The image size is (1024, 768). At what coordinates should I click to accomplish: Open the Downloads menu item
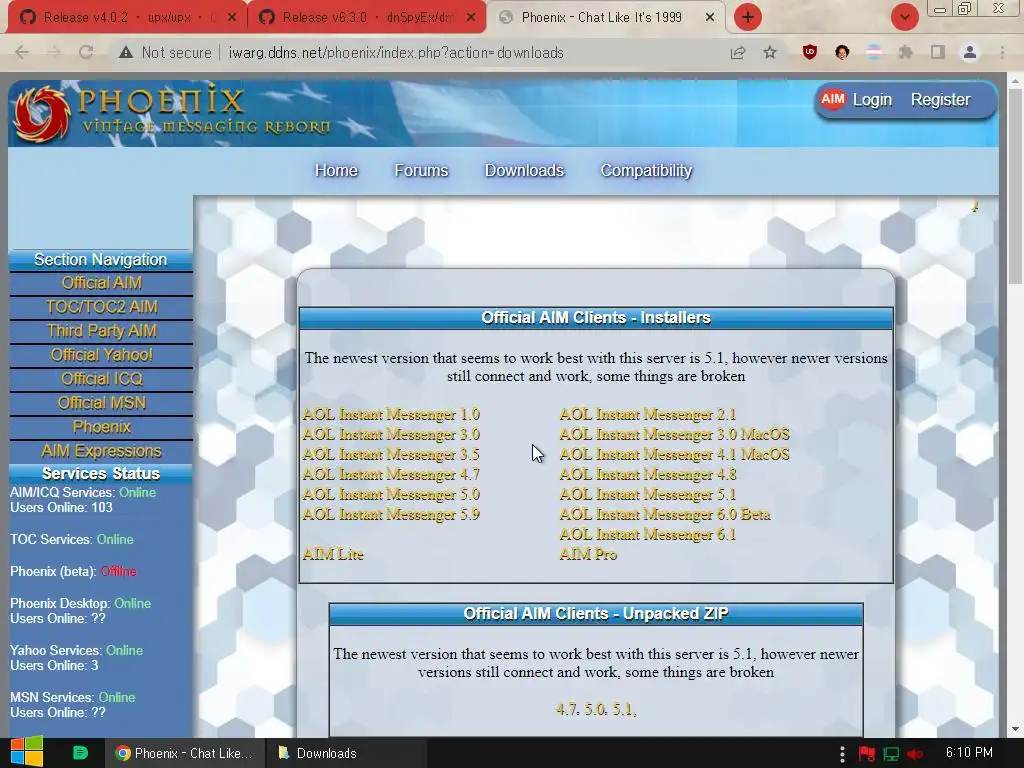[x=524, y=170]
